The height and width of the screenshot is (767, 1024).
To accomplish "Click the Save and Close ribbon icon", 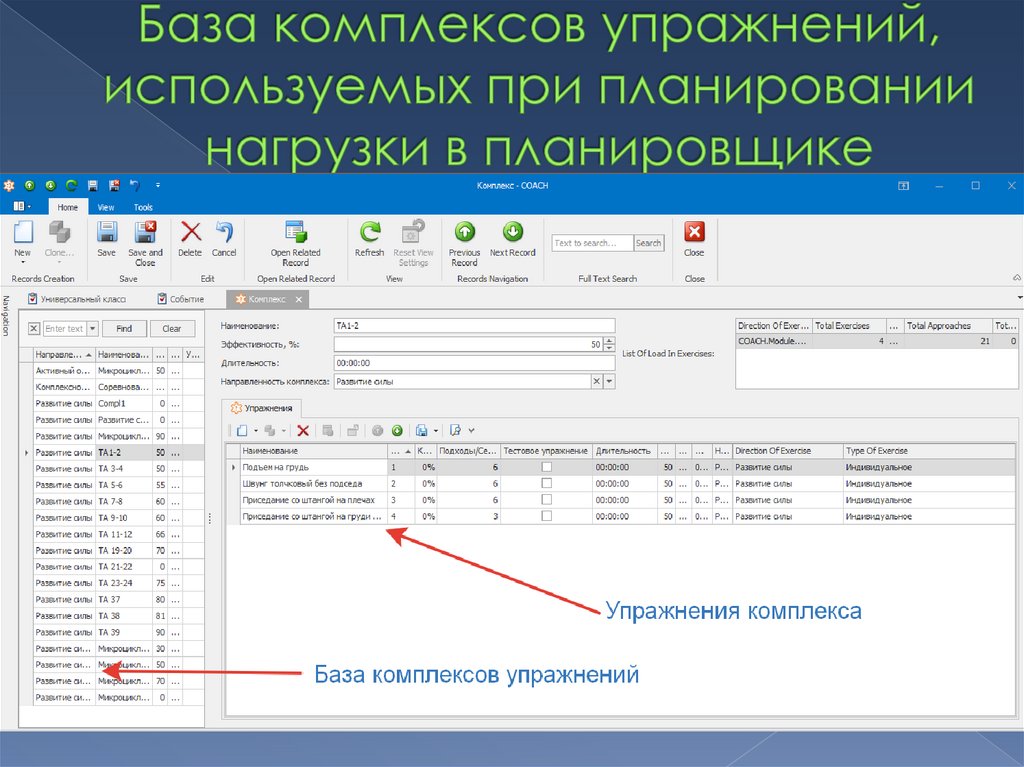I will tap(145, 232).
